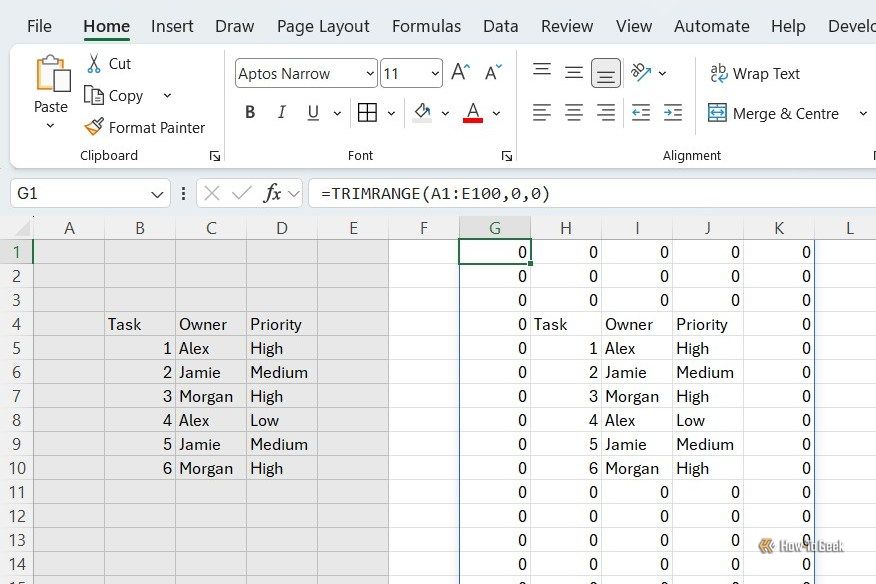876x584 pixels.
Task: Centre text horizontally
Action: [x=574, y=113]
